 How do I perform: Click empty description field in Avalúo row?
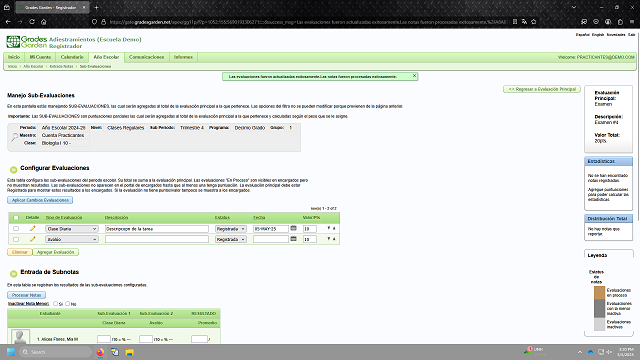click(157, 239)
